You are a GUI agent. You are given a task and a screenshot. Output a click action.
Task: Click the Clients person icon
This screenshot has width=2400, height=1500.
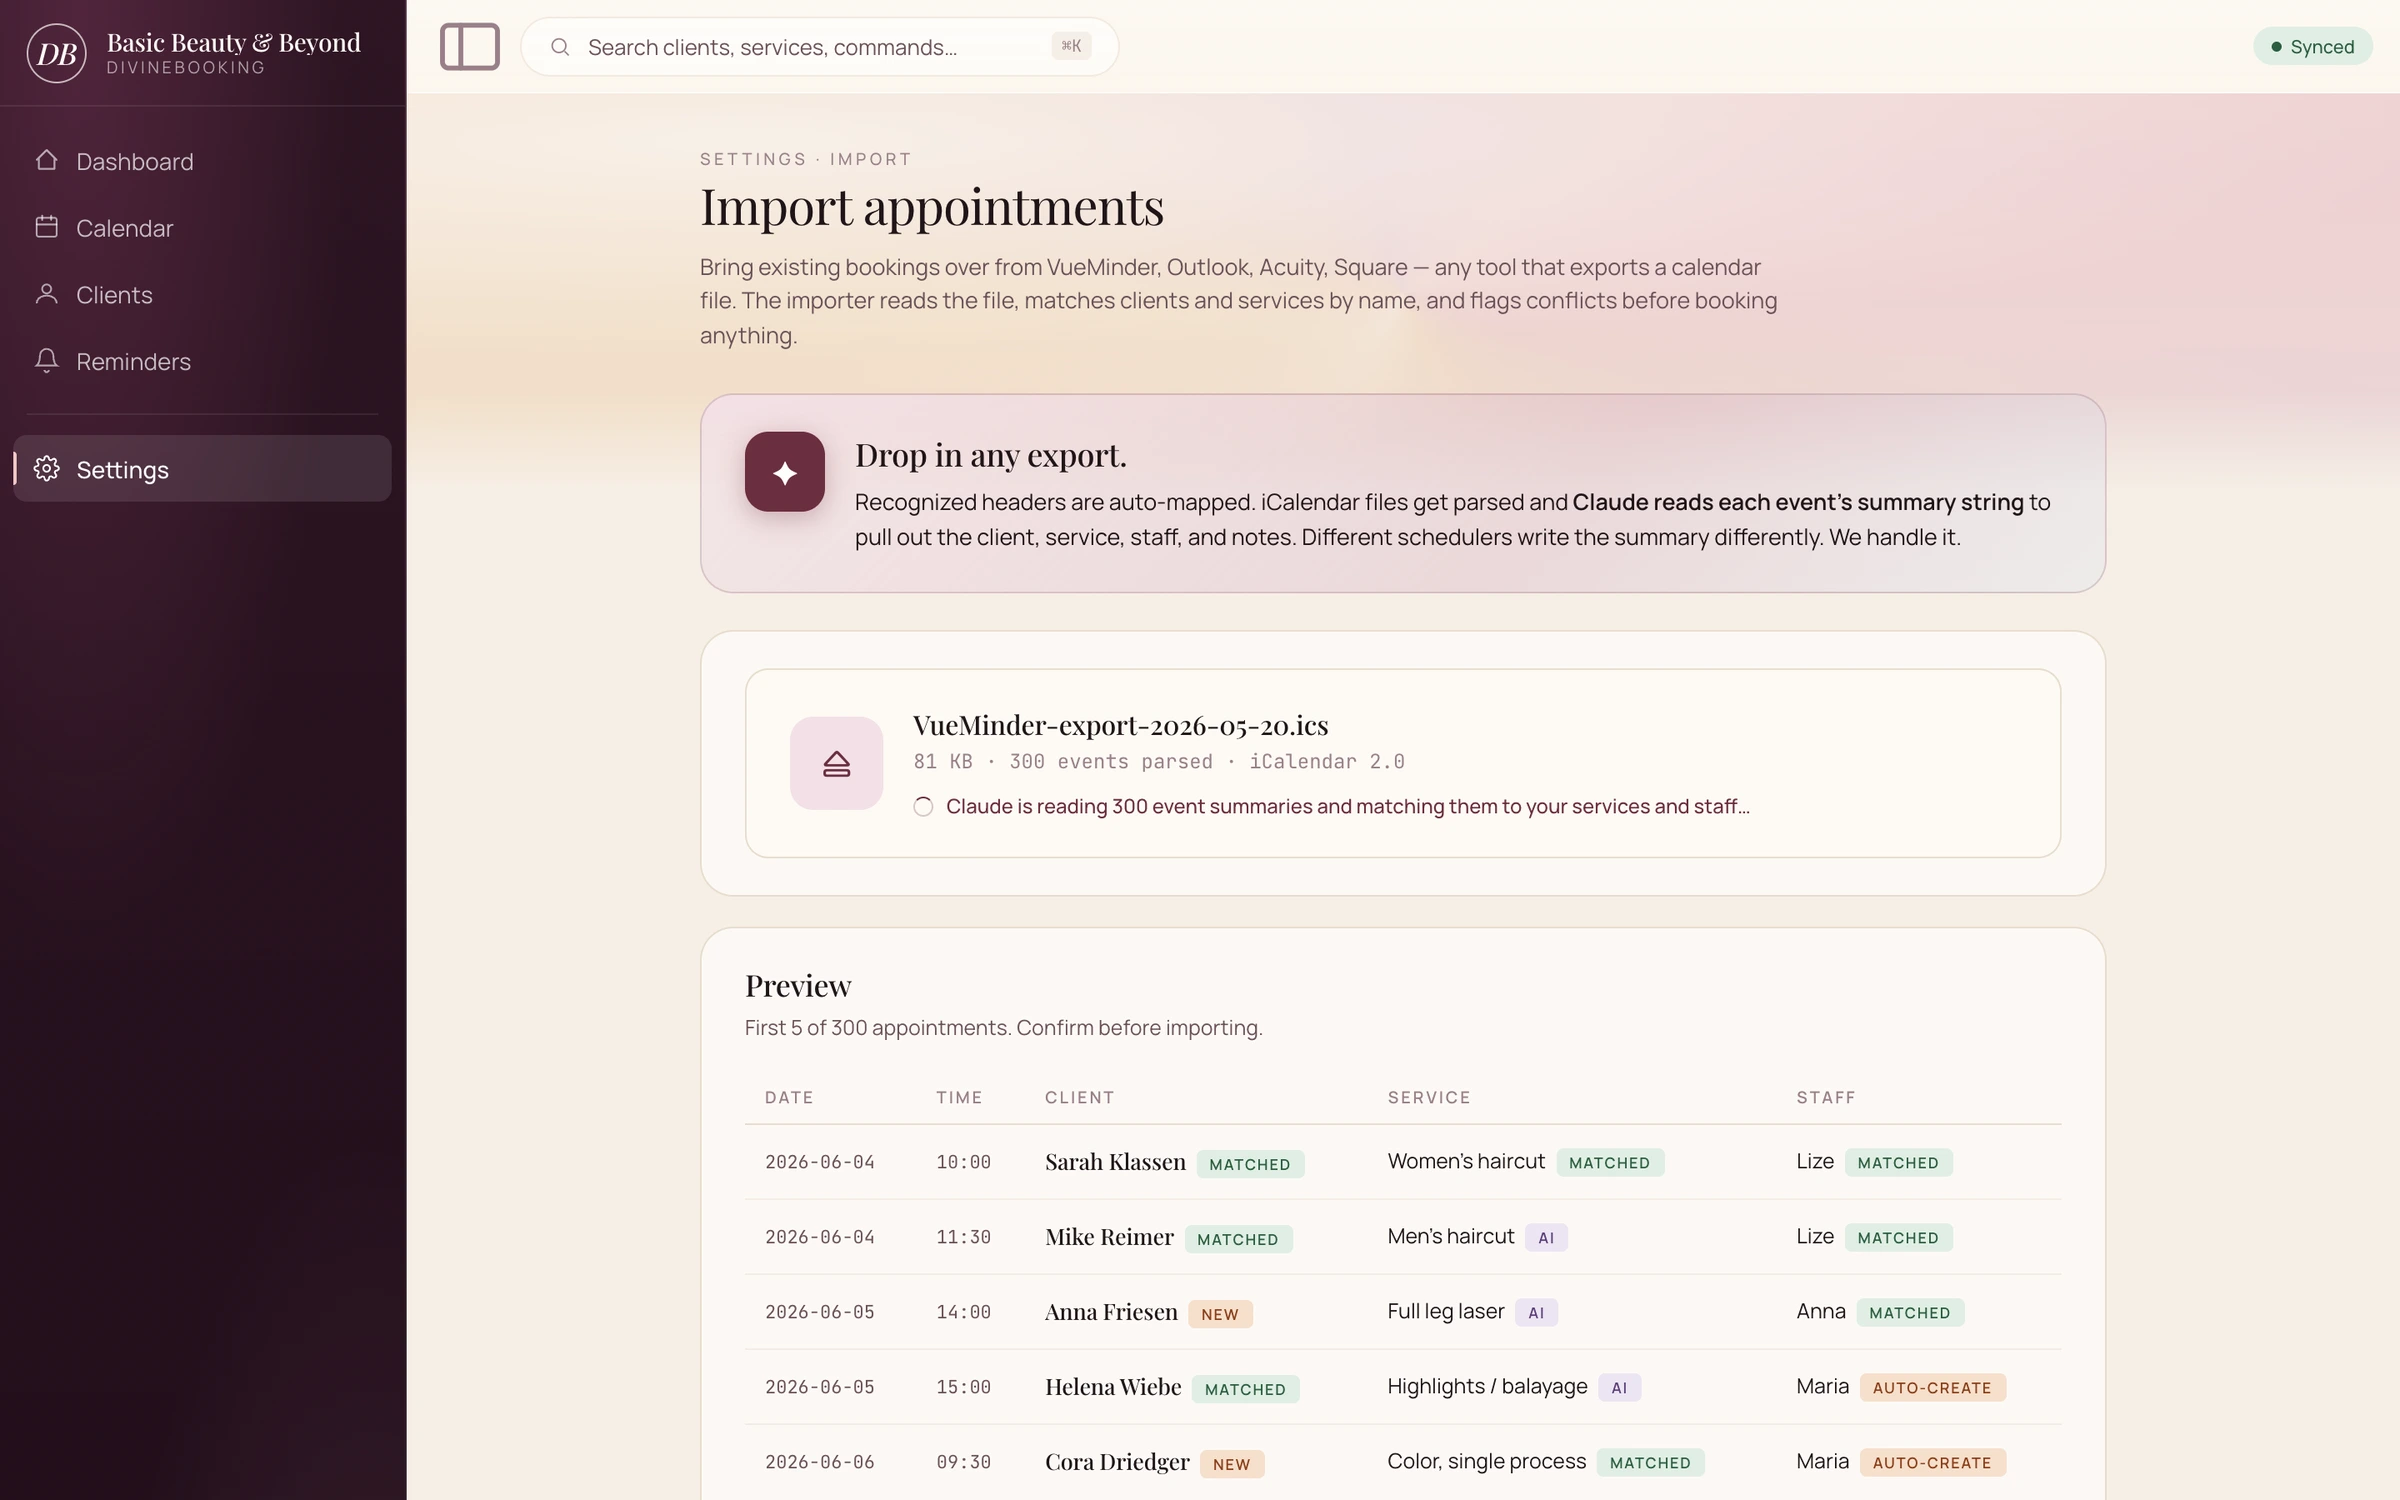coord(46,293)
